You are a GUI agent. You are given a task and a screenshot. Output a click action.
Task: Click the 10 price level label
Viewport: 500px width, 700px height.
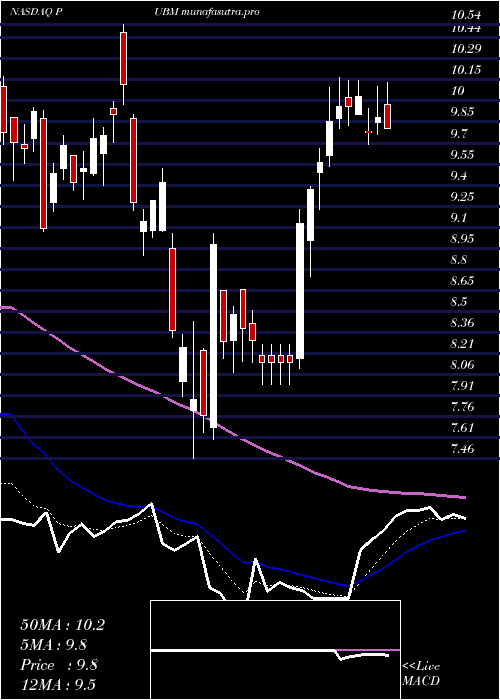(x=458, y=91)
